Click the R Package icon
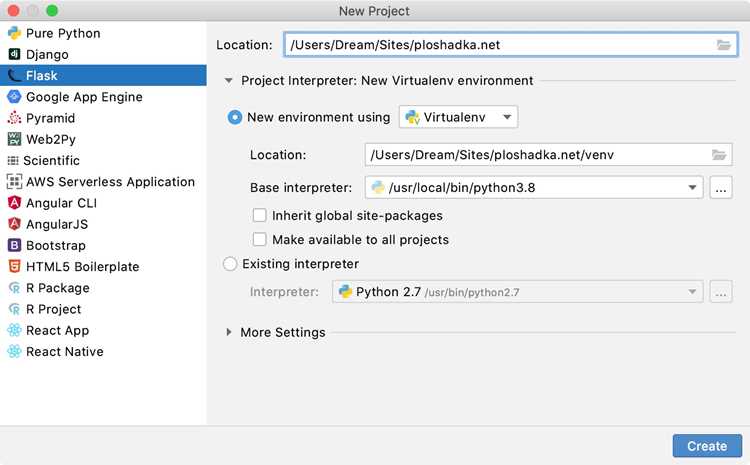This screenshot has width=750, height=465. click(14, 288)
